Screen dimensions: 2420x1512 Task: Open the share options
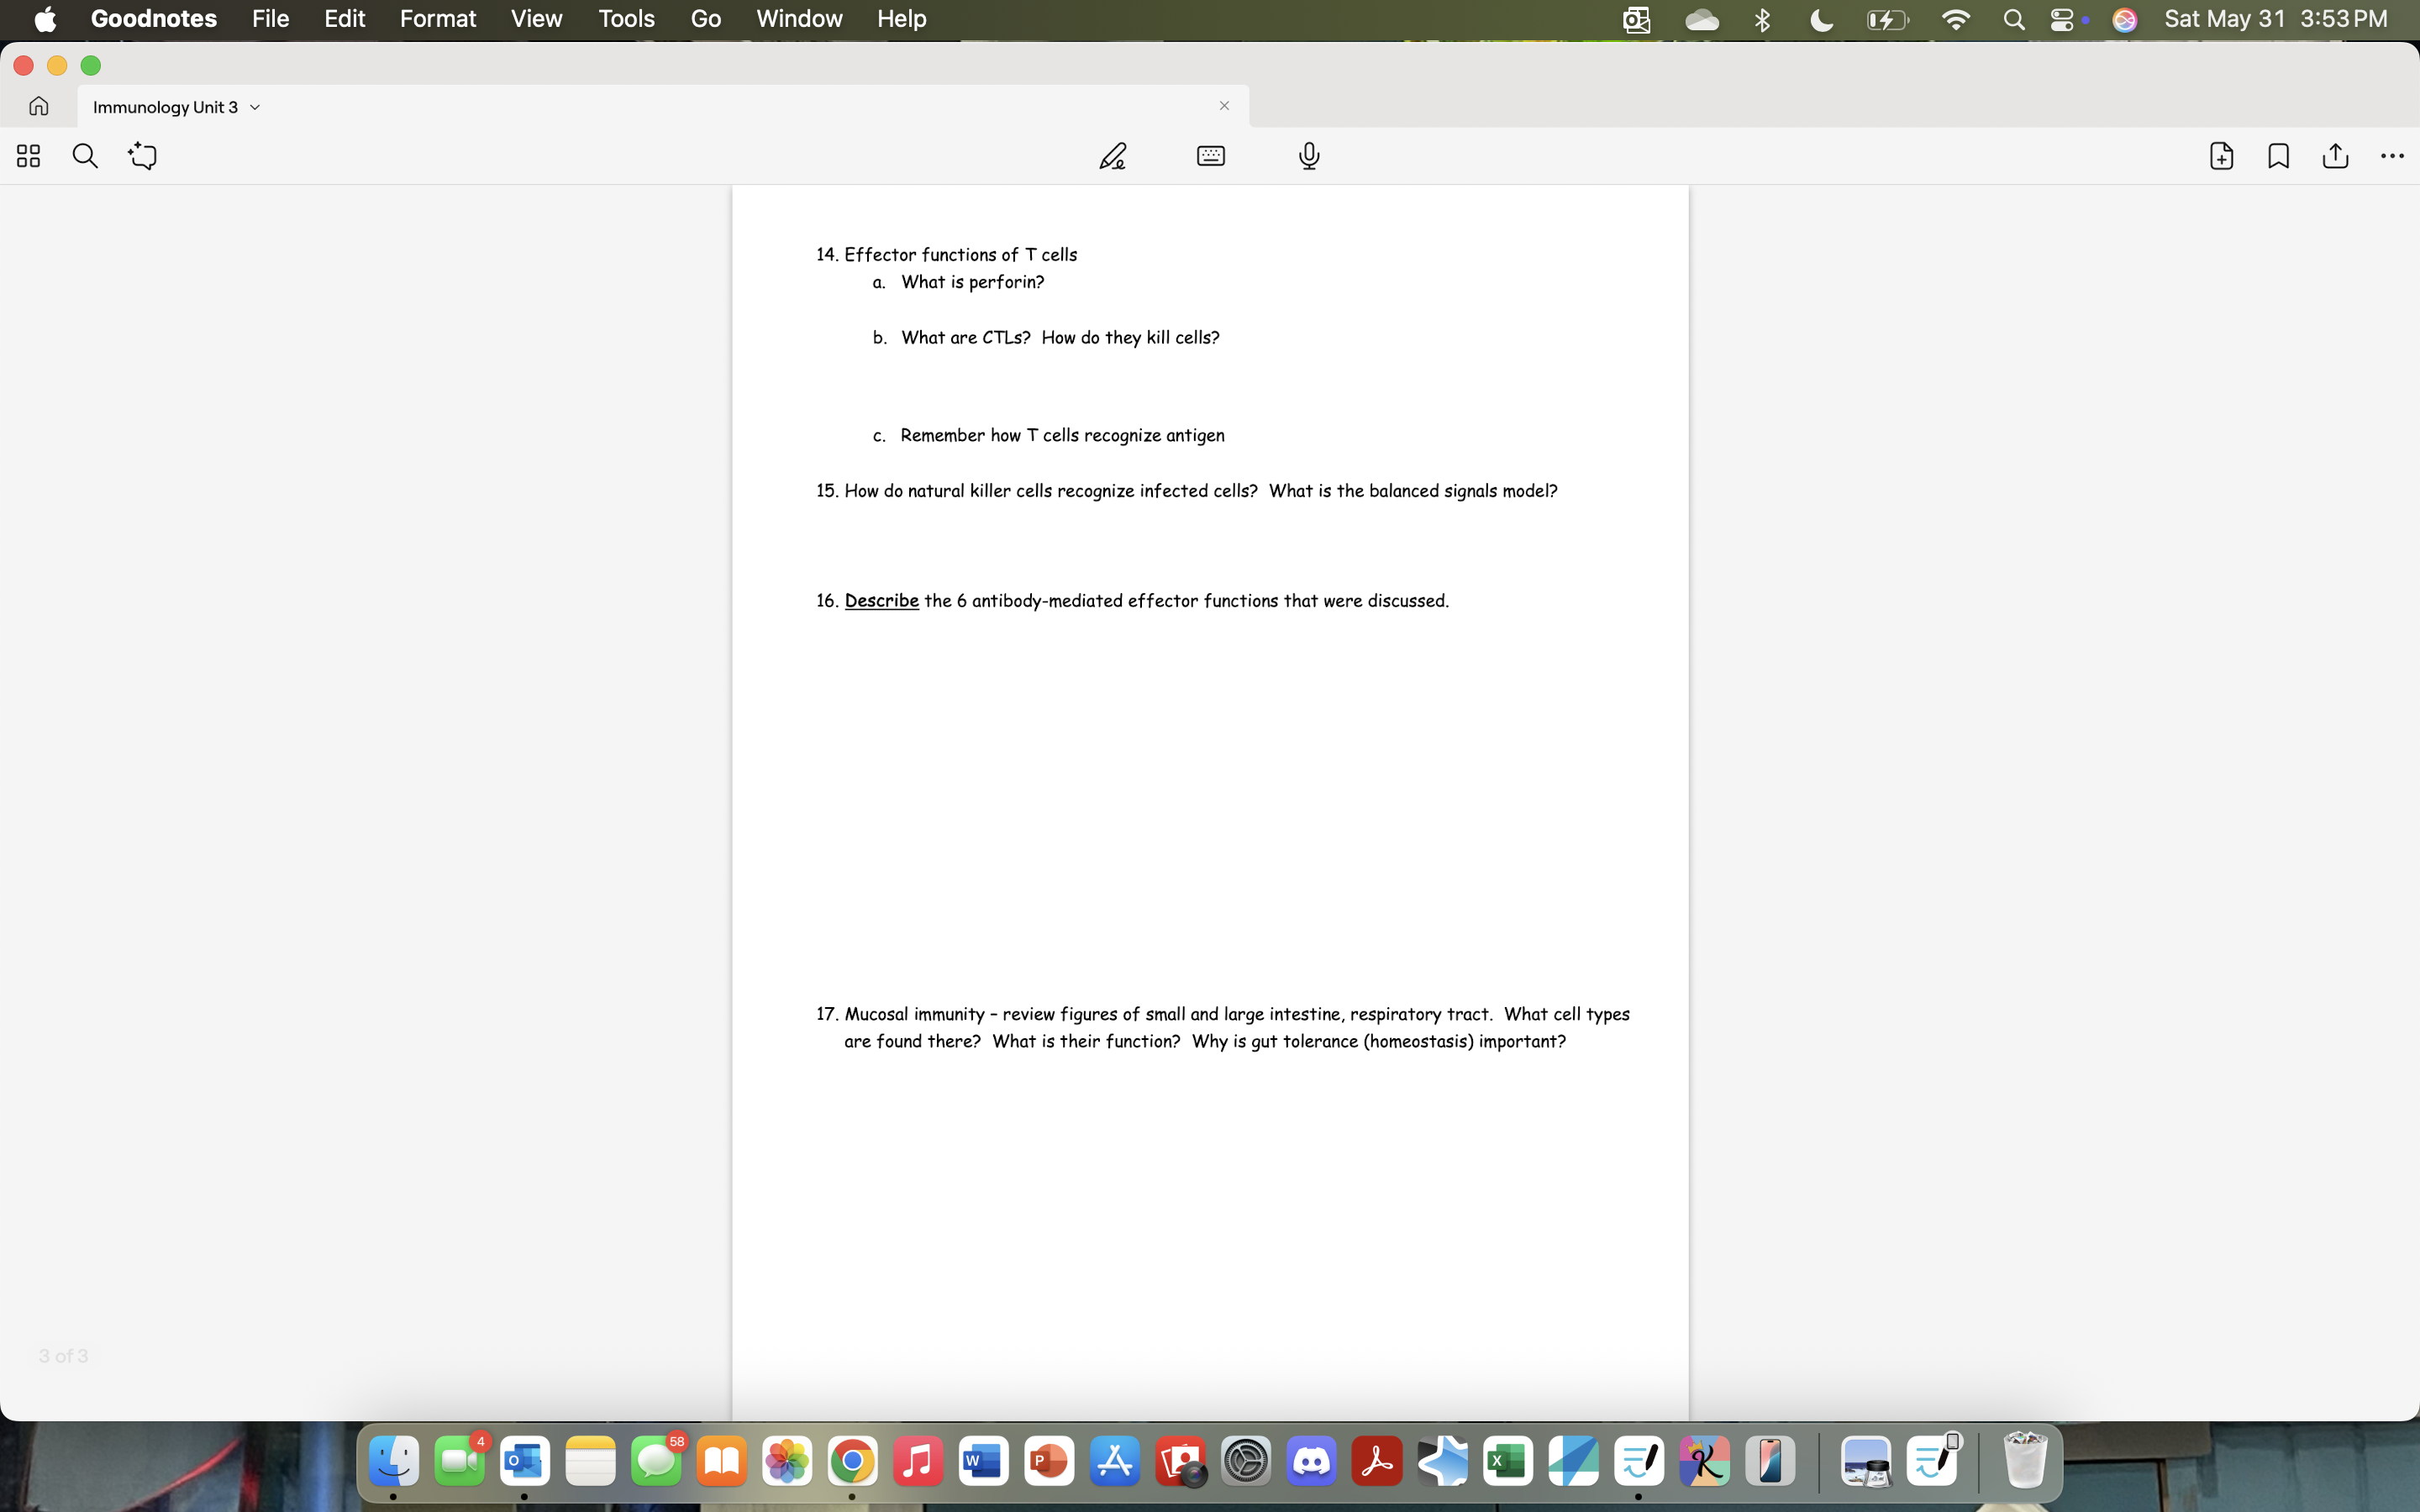tap(2335, 156)
